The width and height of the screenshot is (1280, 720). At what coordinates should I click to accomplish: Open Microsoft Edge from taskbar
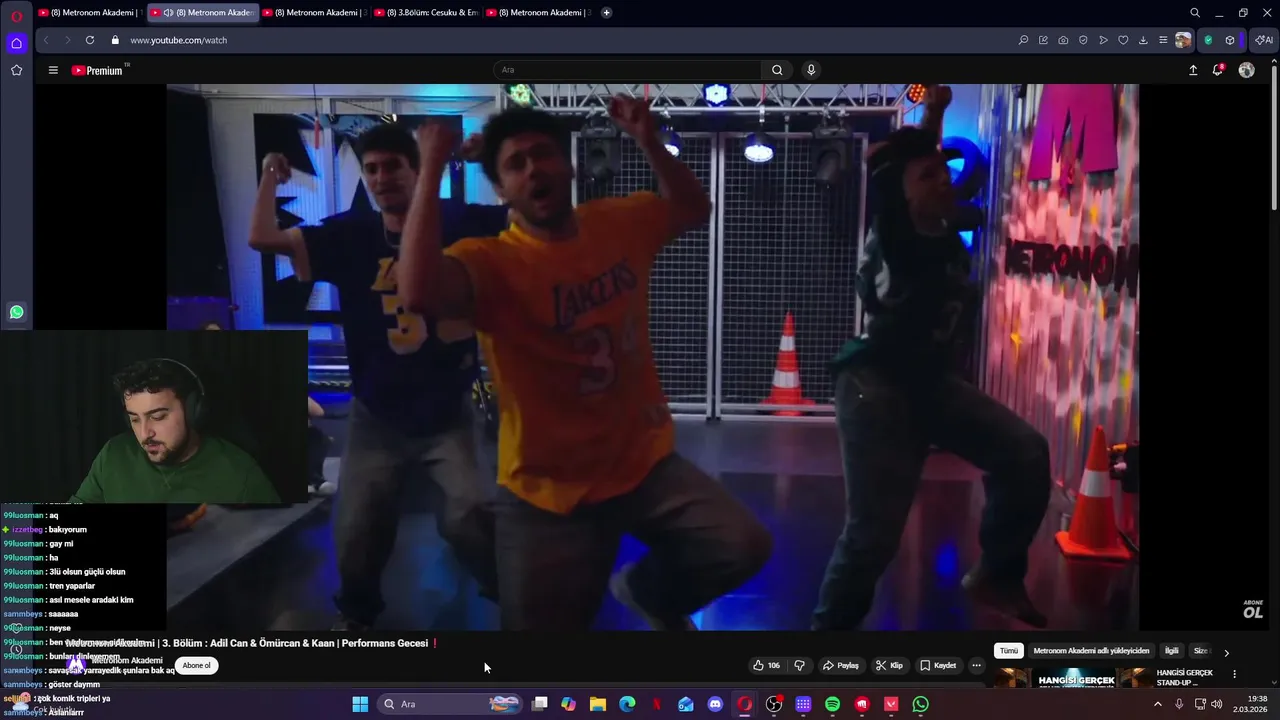627,704
